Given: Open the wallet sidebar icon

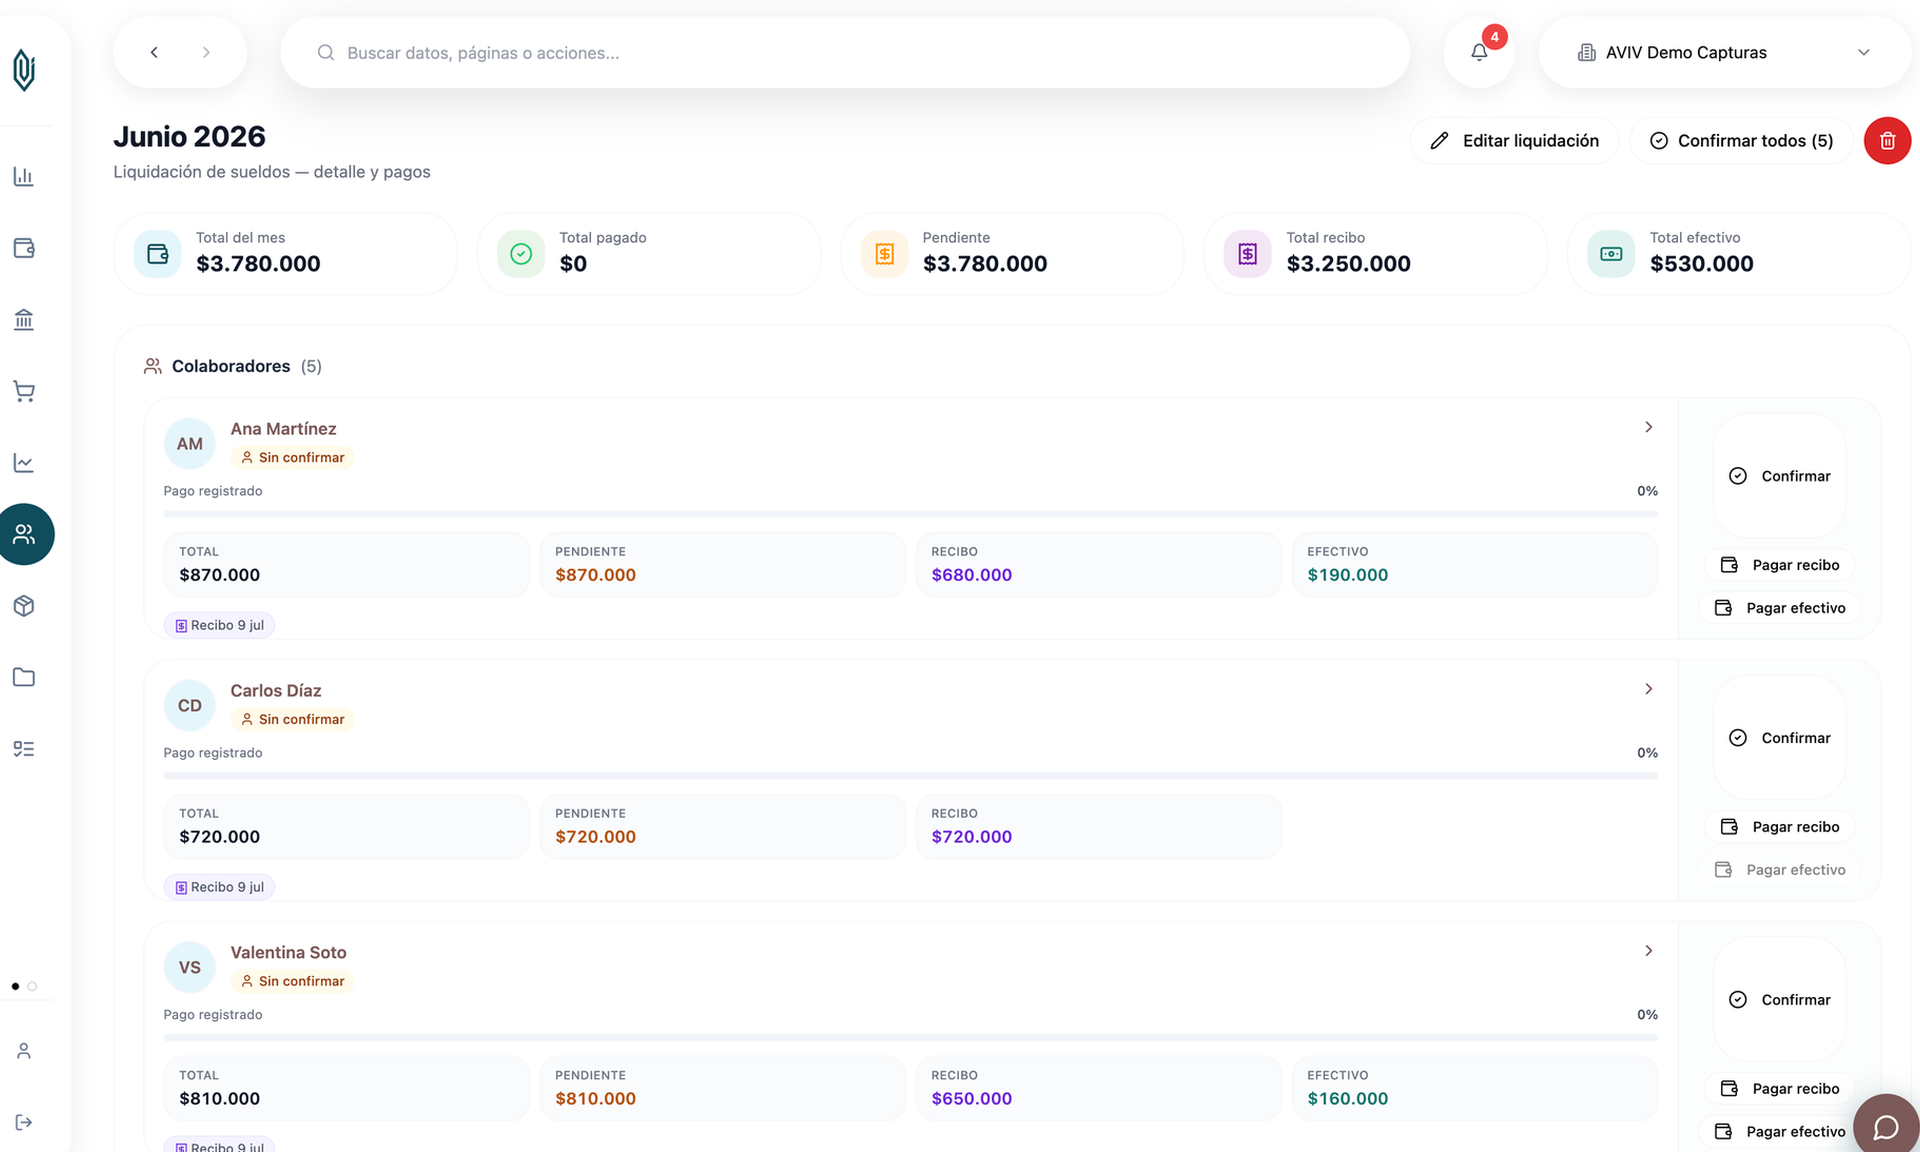Looking at the screenshot, I should click(x=24, y=248).
